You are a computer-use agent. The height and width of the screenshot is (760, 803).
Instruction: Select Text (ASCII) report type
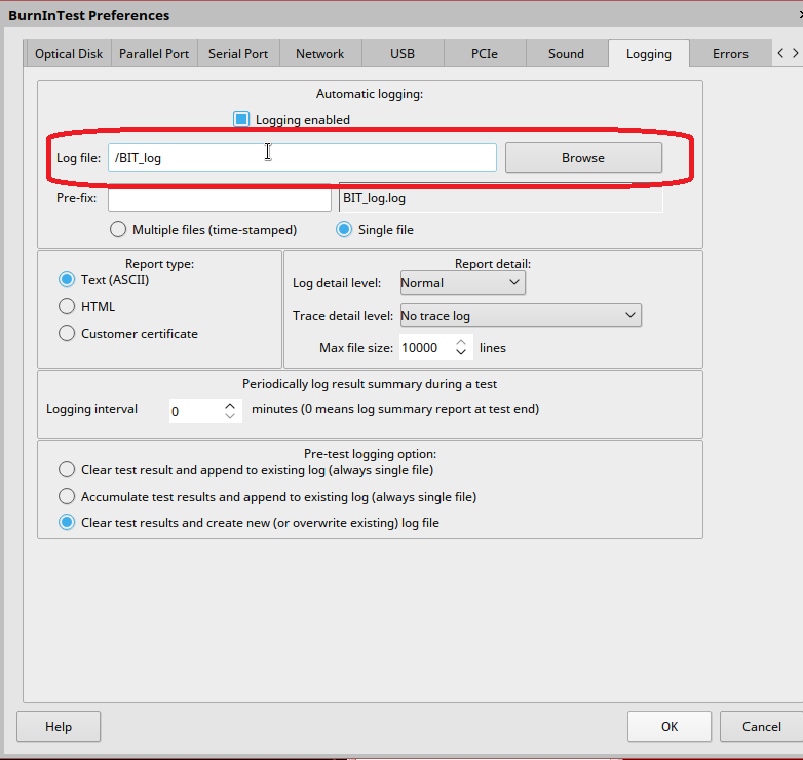[x=67, y=280]
